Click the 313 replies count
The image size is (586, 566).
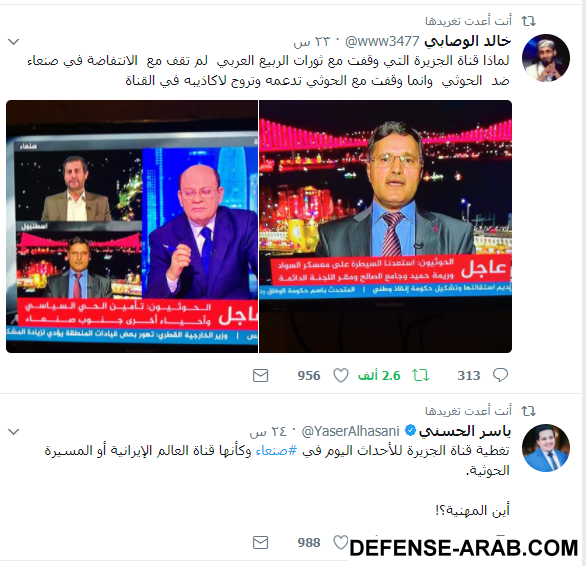pos(469,375)
